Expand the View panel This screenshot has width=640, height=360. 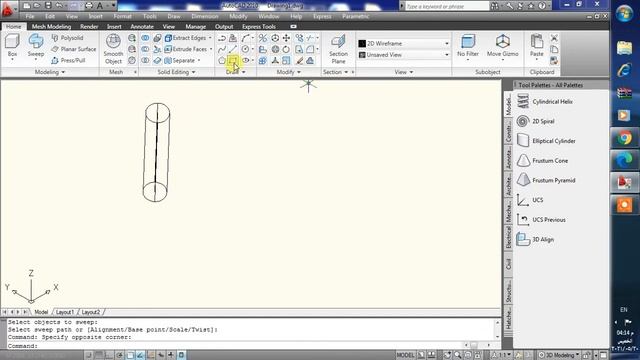404,72
